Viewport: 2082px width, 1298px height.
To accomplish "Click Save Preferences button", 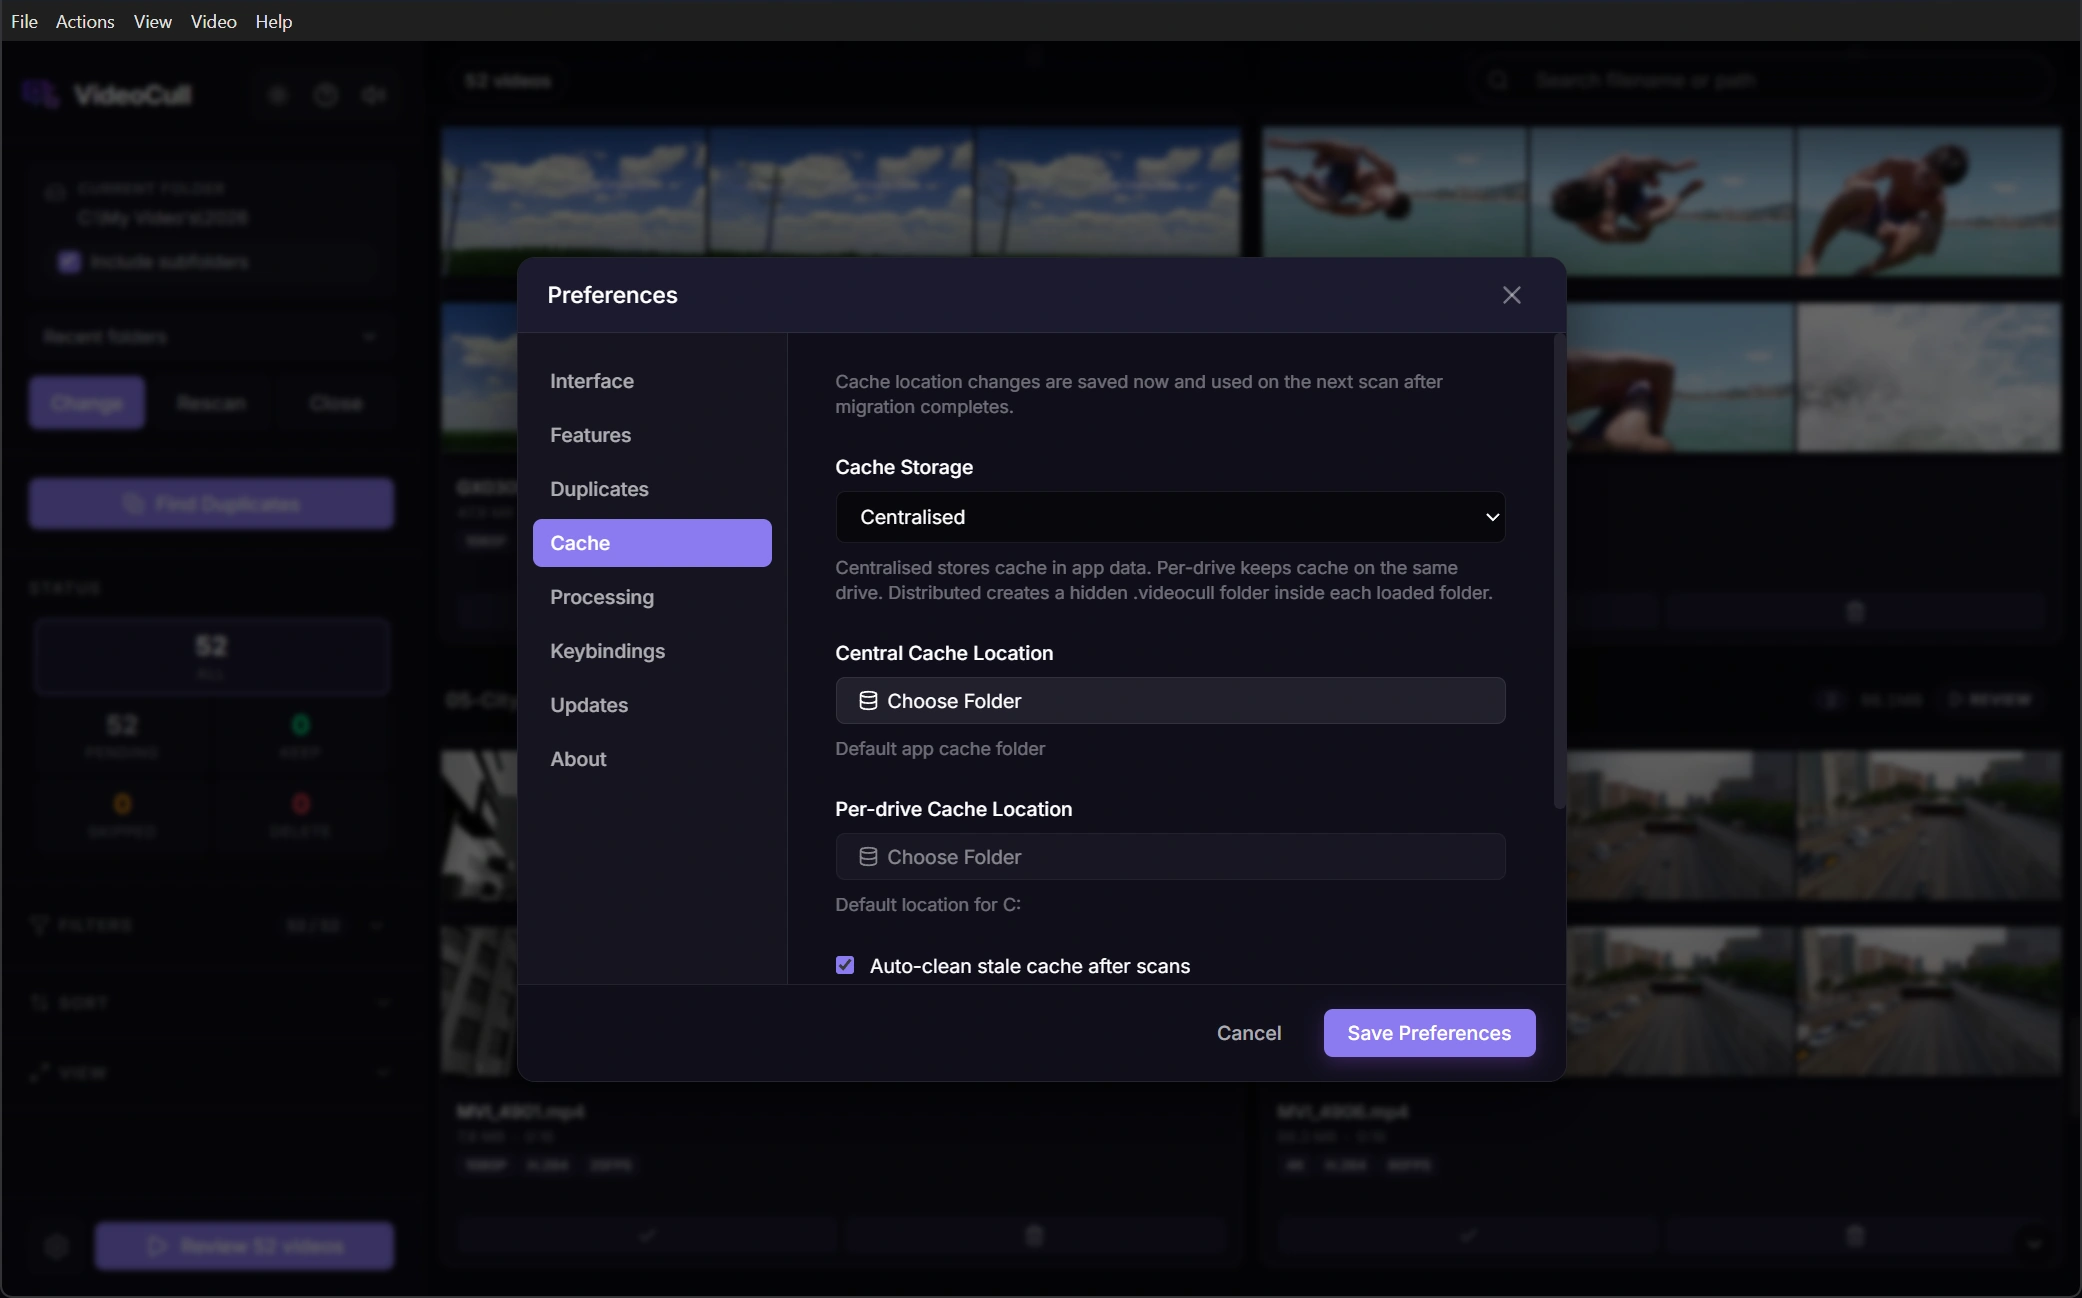I will pos(1429,1033).
